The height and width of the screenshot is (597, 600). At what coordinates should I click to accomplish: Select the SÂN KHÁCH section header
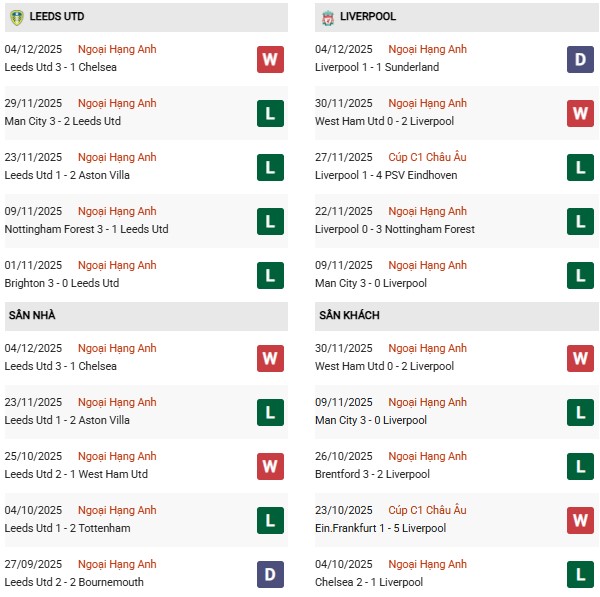[x=349, y=316]
